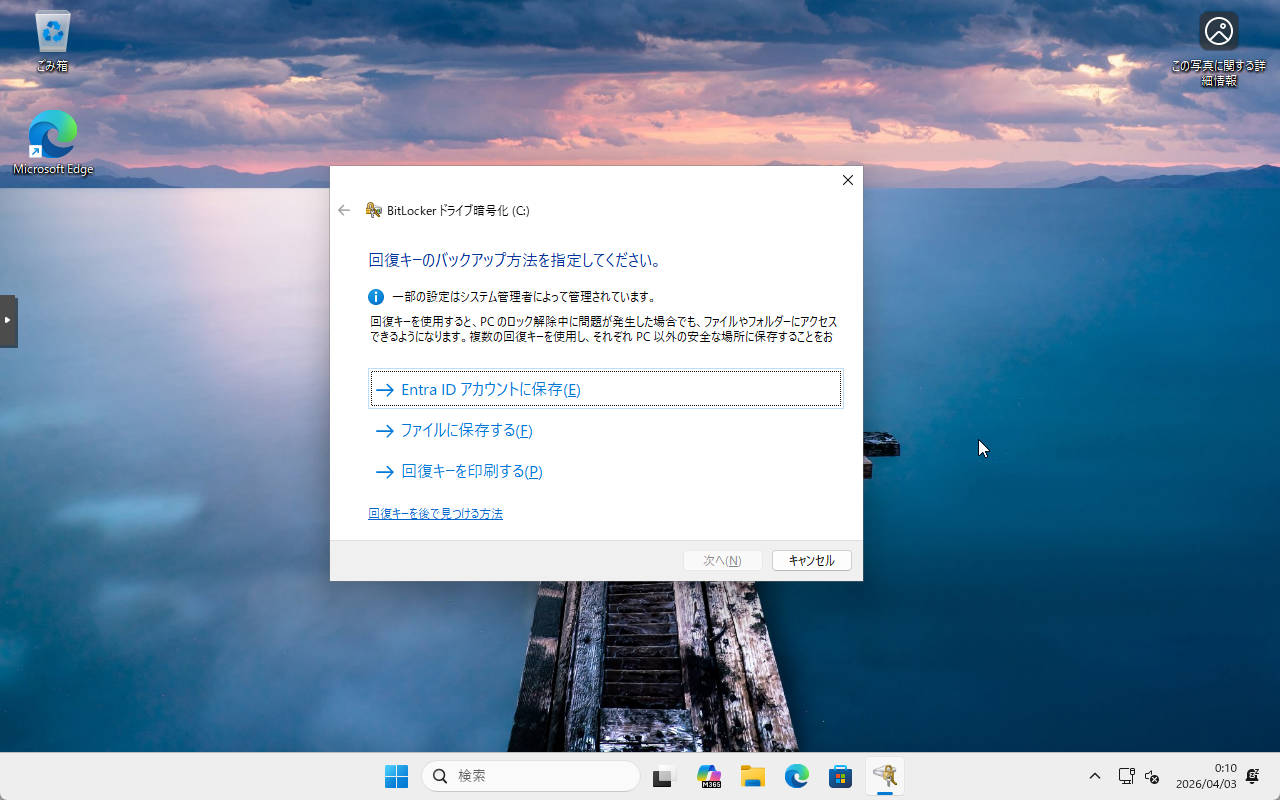
Task: Expand the slide-out panel on the left edge
Action: coord(10,320)
